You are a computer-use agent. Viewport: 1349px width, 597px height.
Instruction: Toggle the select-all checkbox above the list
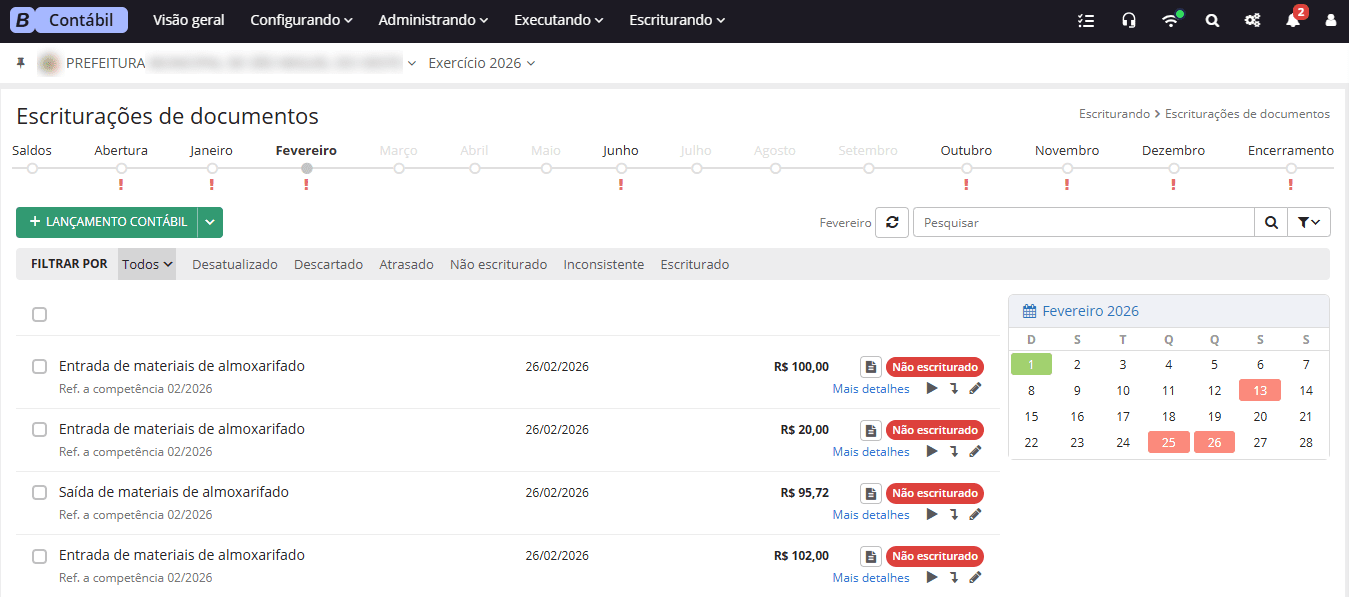[x=39, y=315]
